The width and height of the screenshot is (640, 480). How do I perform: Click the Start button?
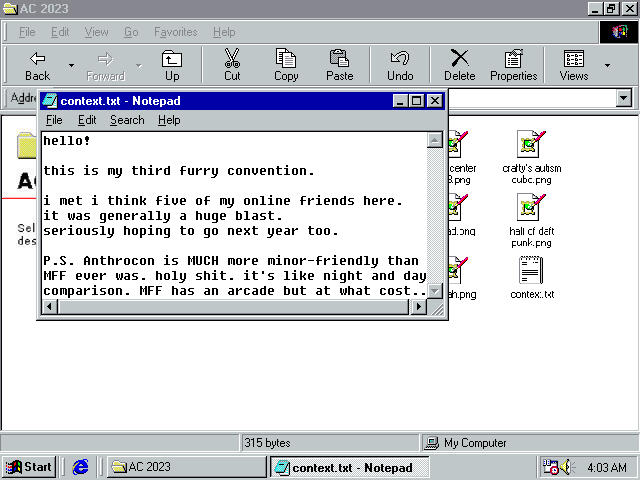pos(29,467)
